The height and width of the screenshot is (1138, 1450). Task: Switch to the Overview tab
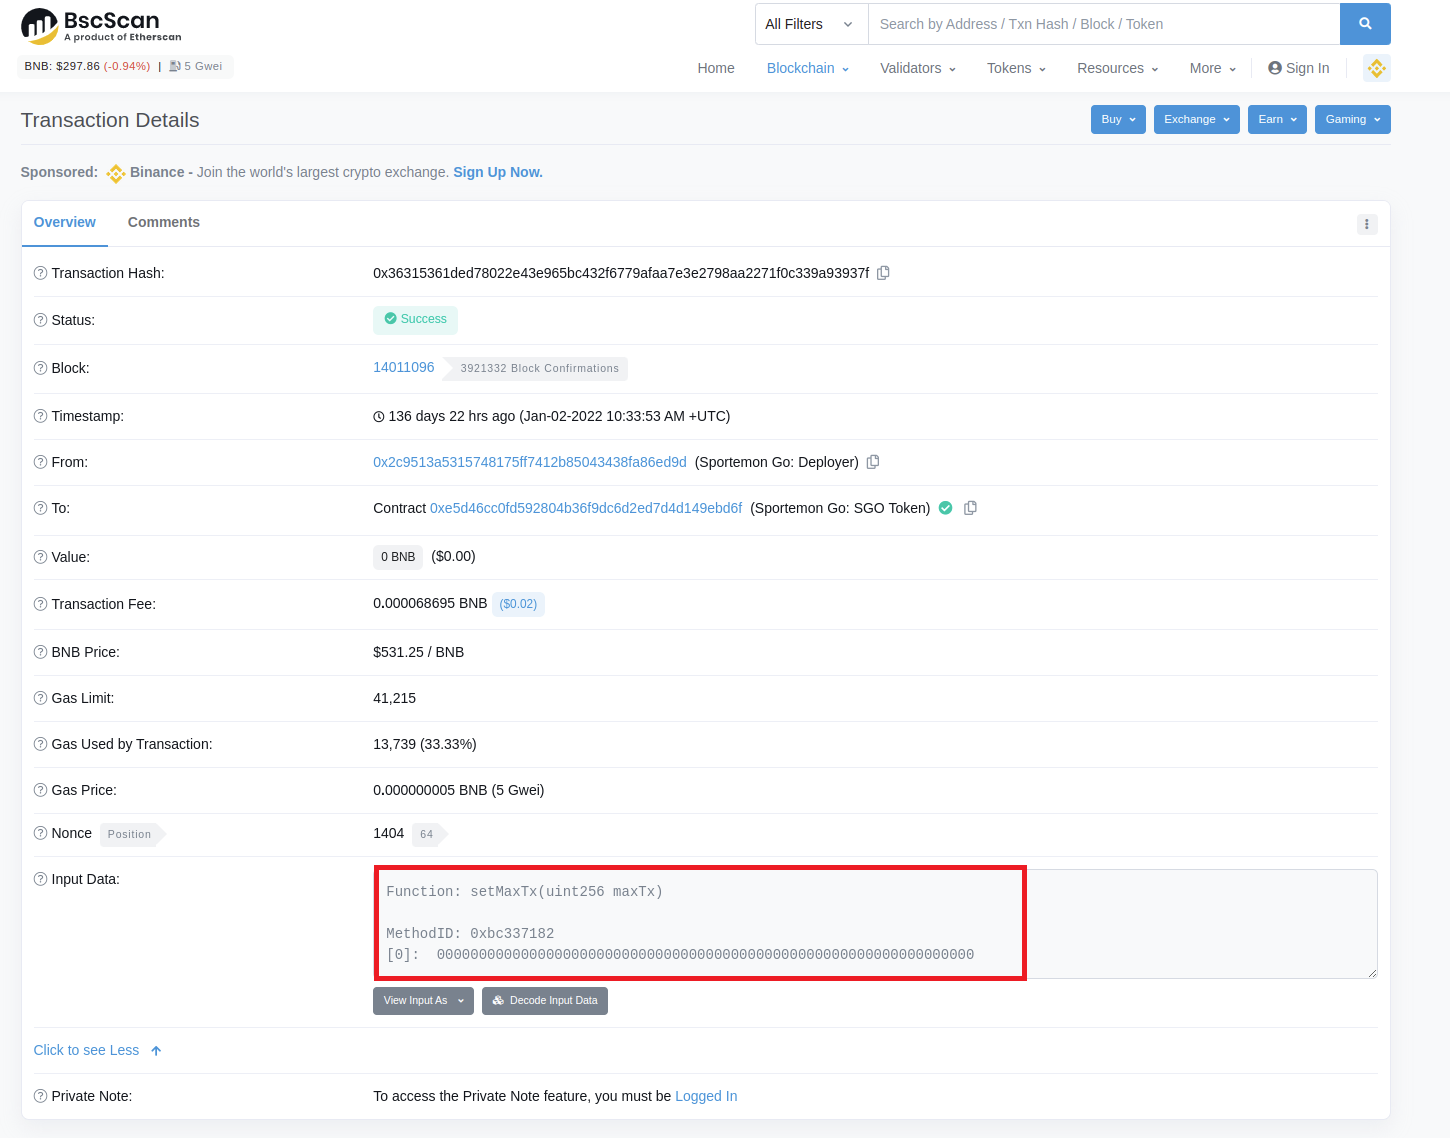point(65,222)
